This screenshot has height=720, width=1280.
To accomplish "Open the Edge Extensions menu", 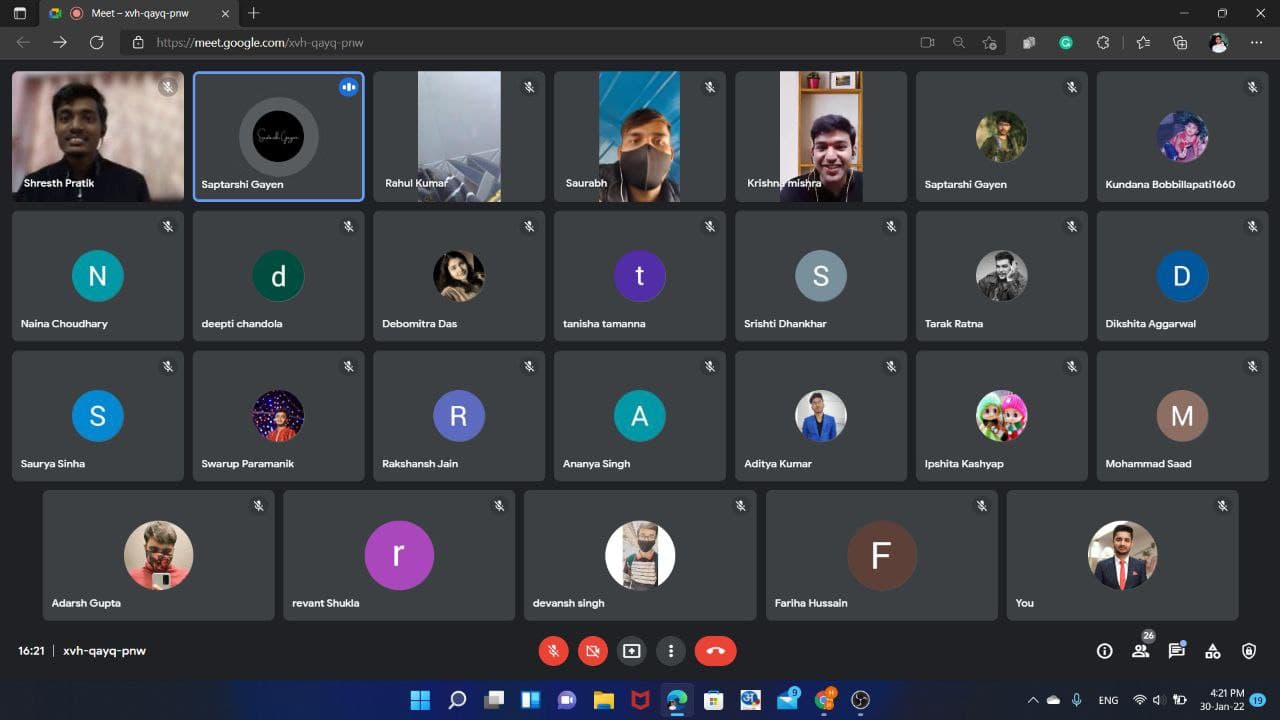I will [1103, 43].
